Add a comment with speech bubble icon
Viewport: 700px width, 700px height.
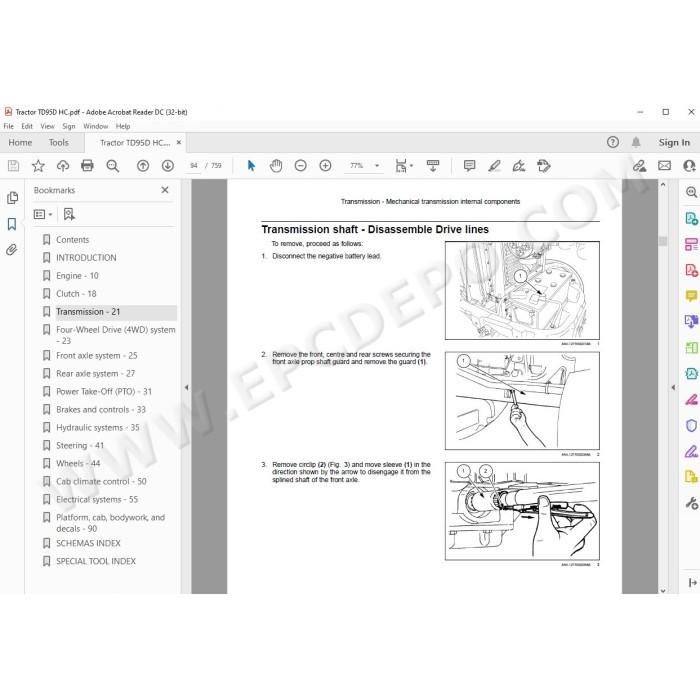(470, 166)
